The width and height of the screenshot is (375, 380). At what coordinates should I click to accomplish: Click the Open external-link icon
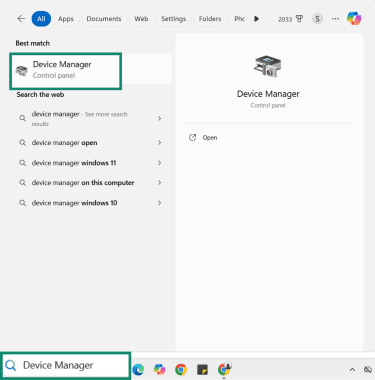pos(192,137)
